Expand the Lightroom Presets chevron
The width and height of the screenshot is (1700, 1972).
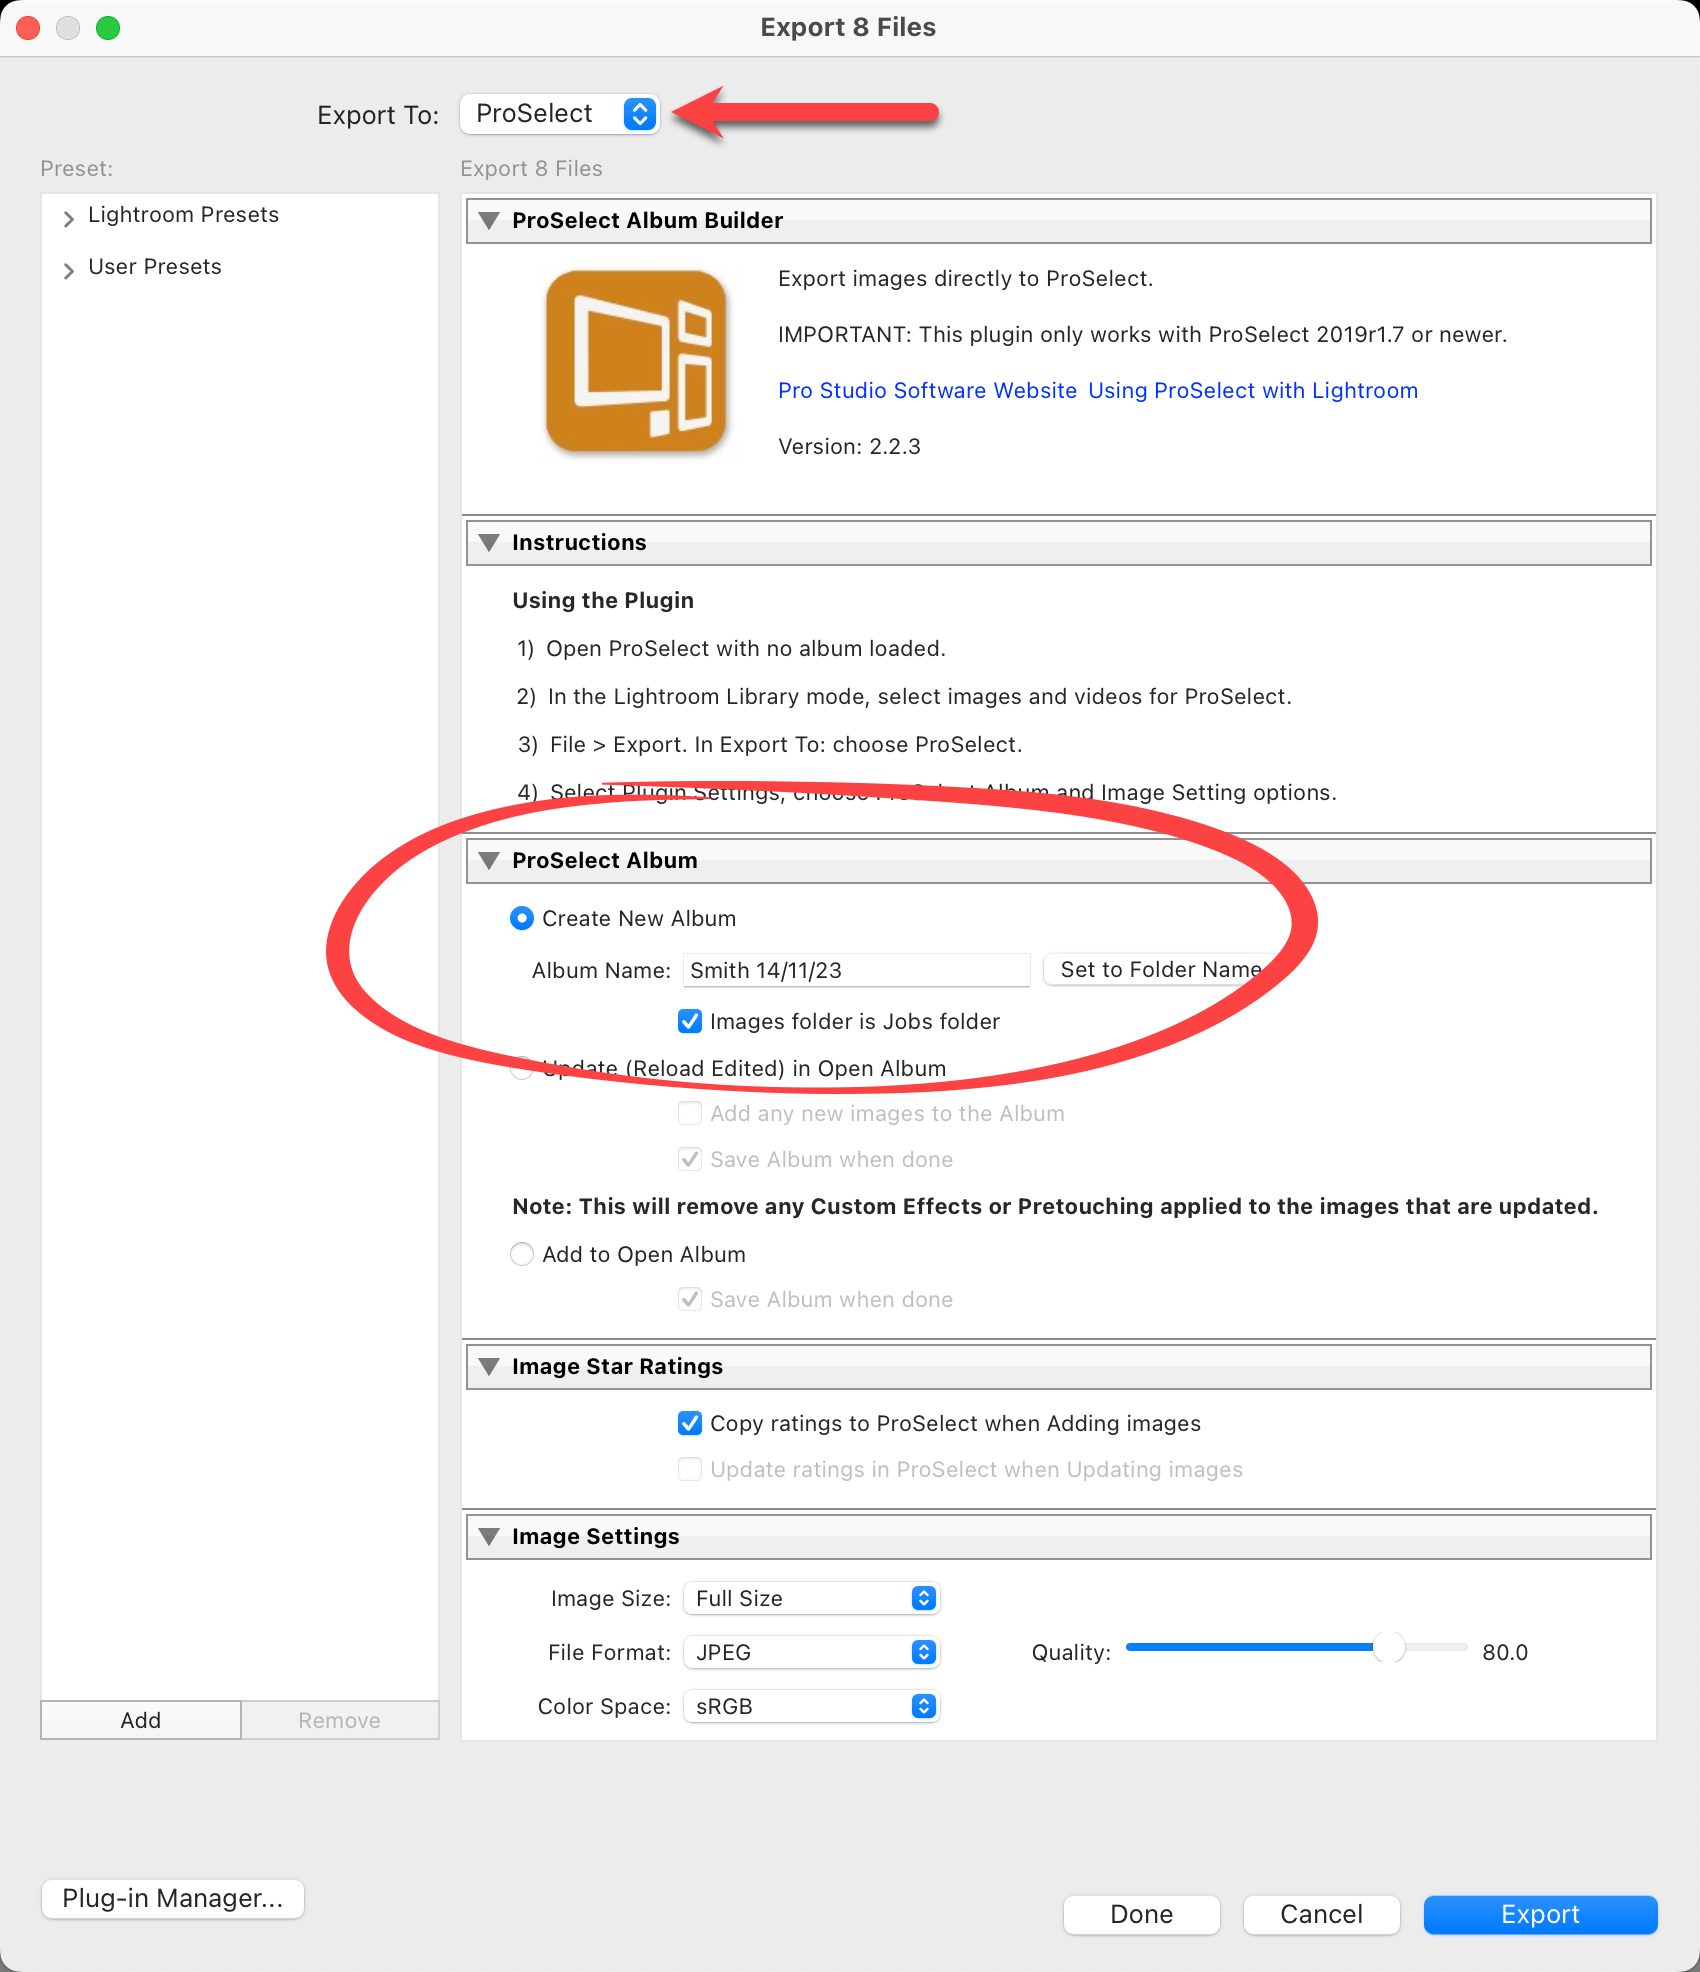(x=68, y=217)
